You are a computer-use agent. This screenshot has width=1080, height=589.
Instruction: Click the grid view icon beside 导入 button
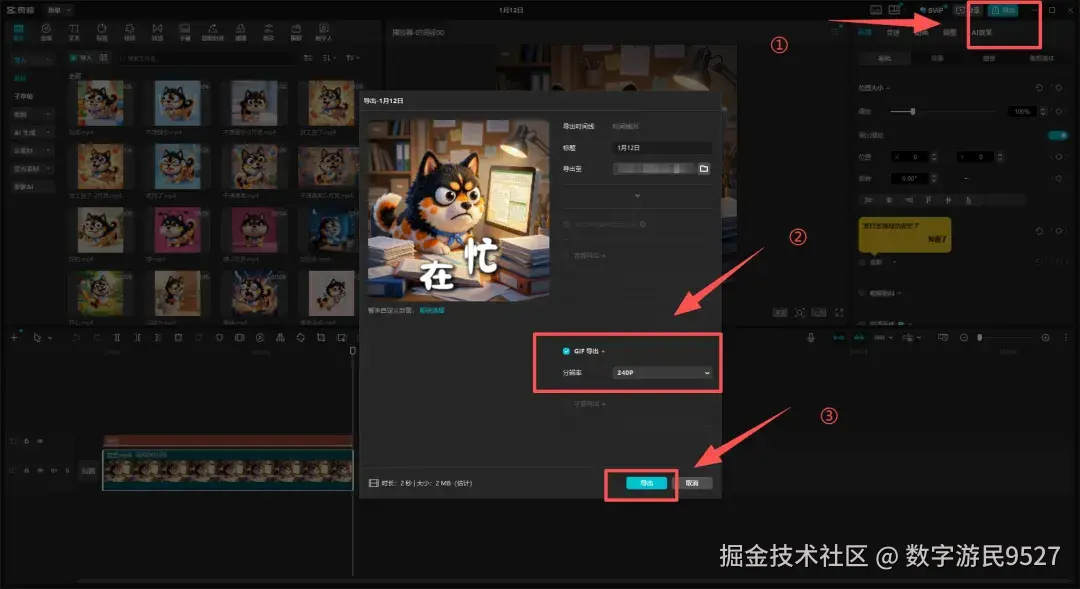[103, 58]
